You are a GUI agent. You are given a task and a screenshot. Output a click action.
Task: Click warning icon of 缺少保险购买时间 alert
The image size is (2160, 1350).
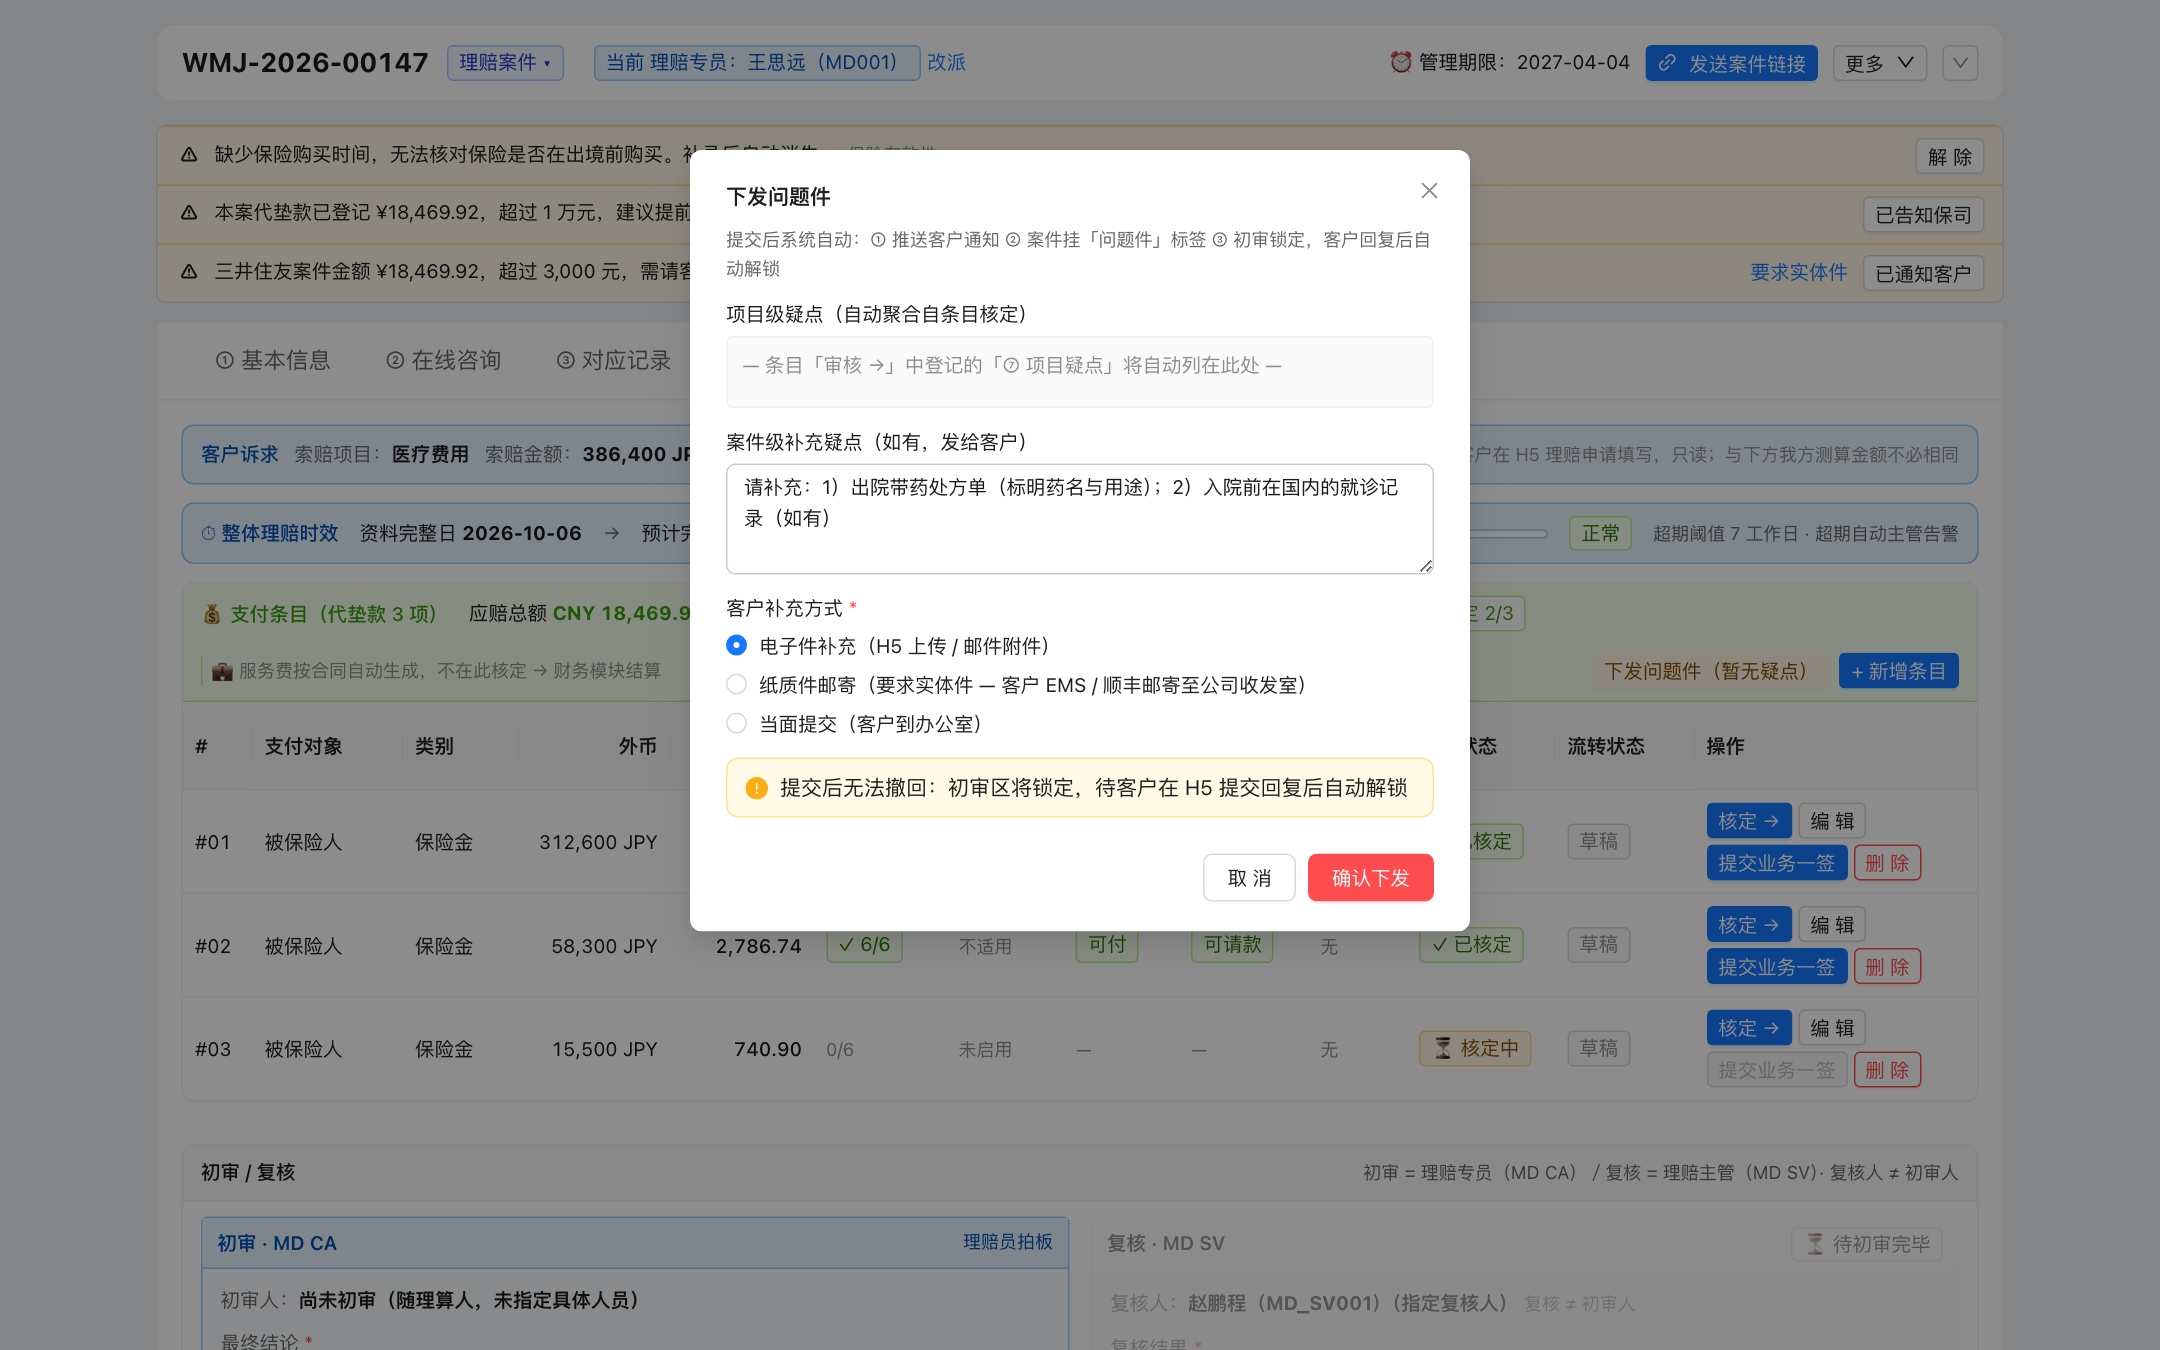(x=189, y=155)
